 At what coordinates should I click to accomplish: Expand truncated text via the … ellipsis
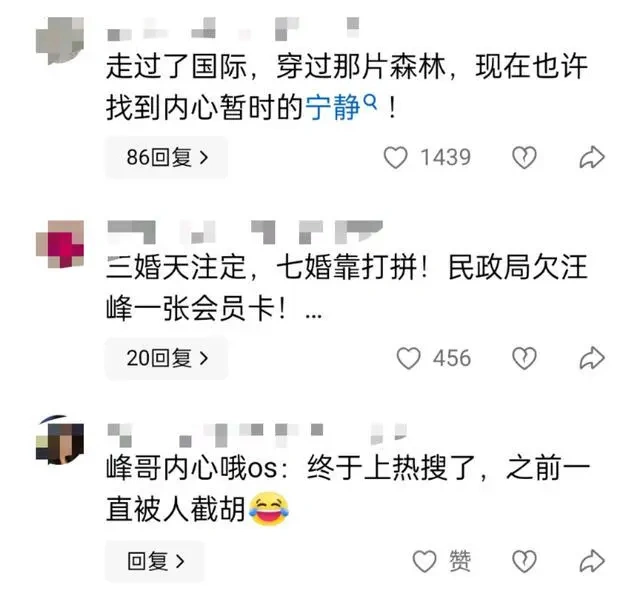pyautogui.click(x=313, y=315)
